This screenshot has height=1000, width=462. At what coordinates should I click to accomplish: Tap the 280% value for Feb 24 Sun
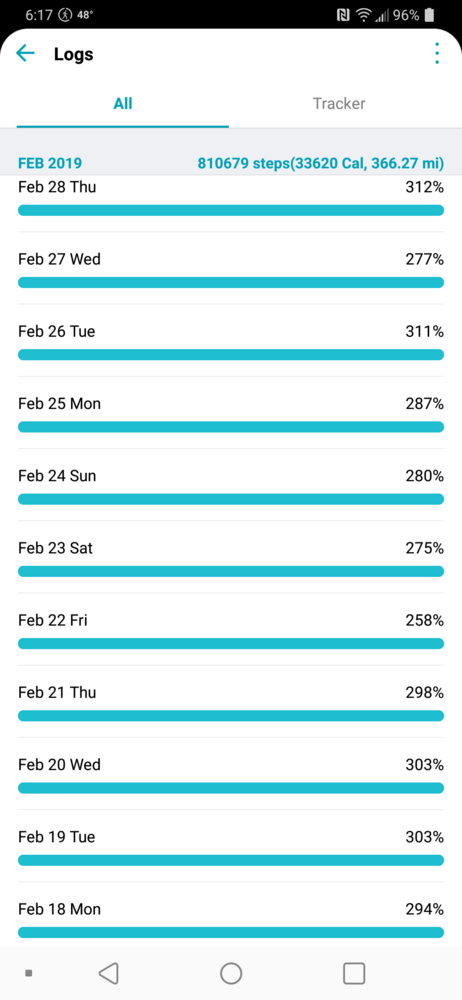tap(424, 476)
